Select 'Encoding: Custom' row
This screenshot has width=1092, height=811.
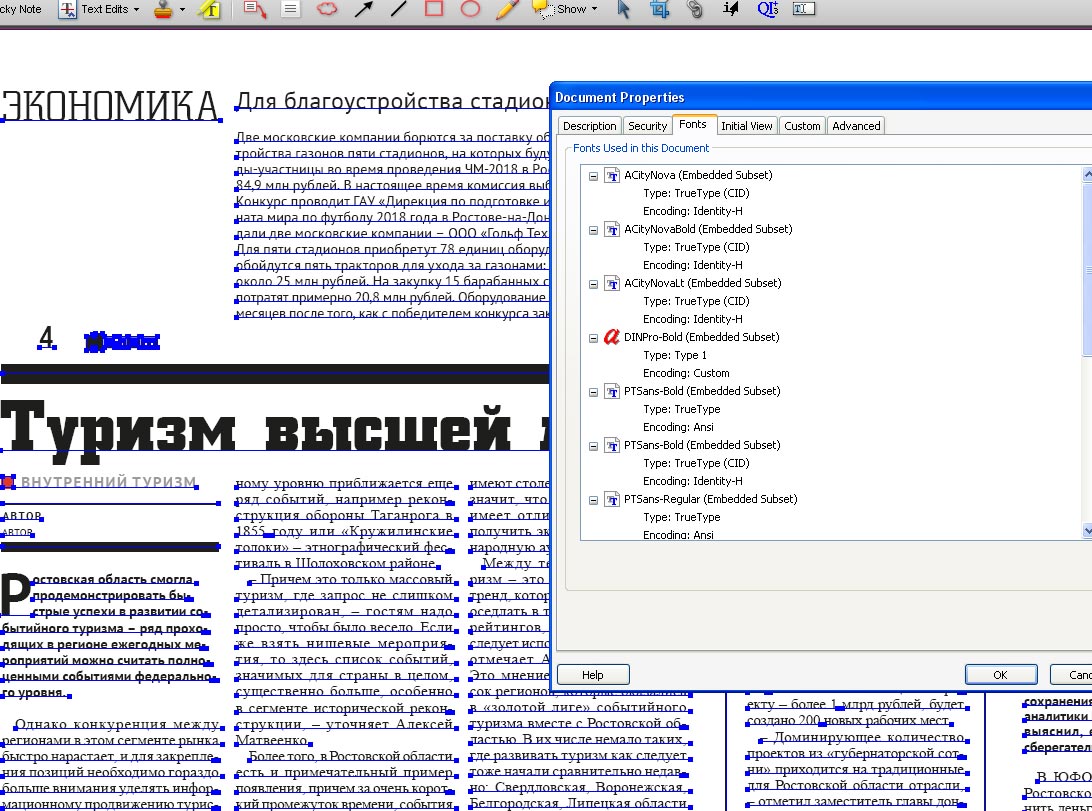click(x=686, y=373)
